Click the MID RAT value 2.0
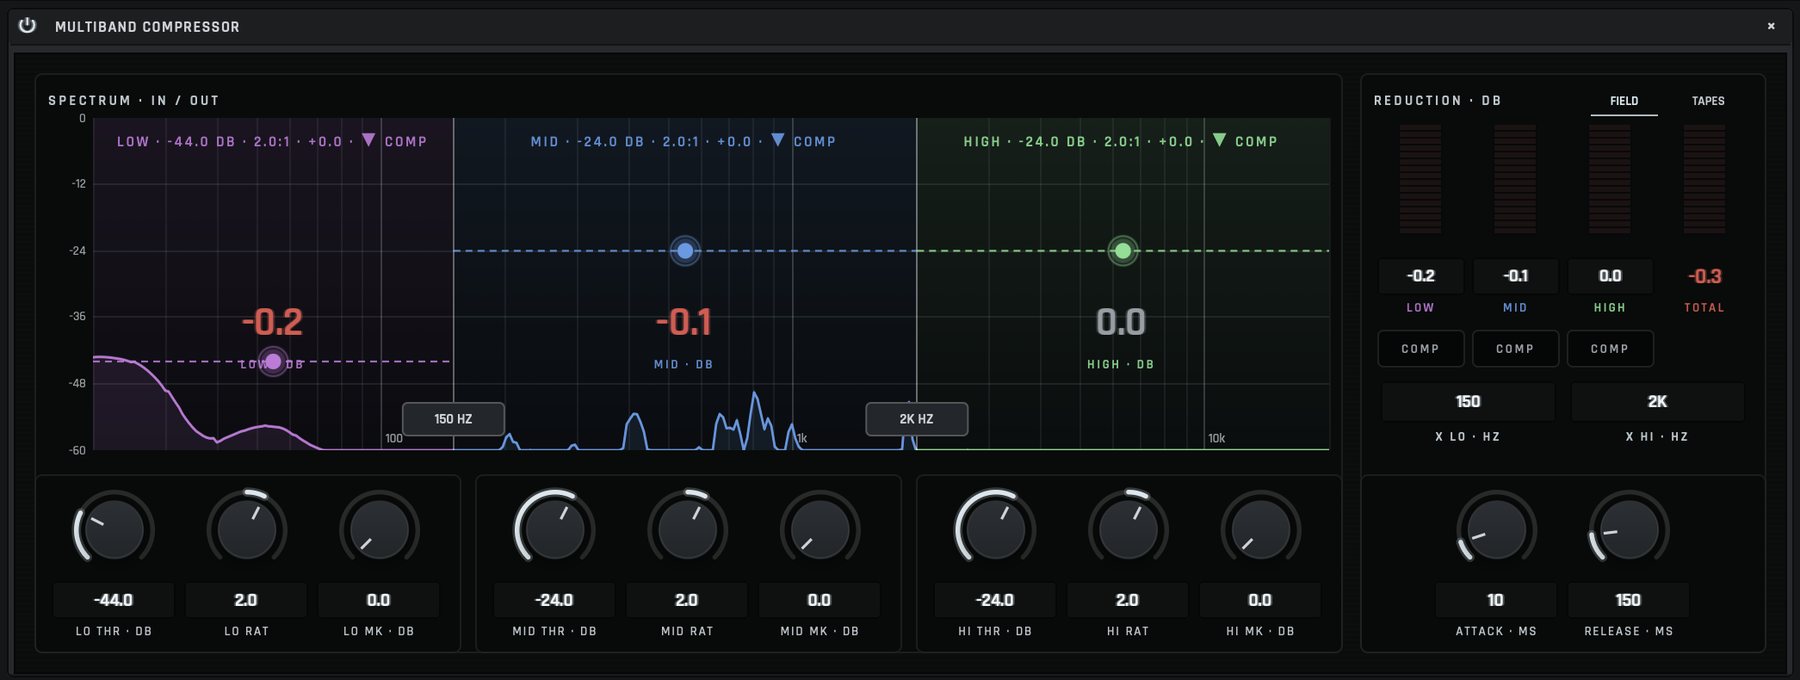This screenshot has height=680, width=1800. click(687, 600)
